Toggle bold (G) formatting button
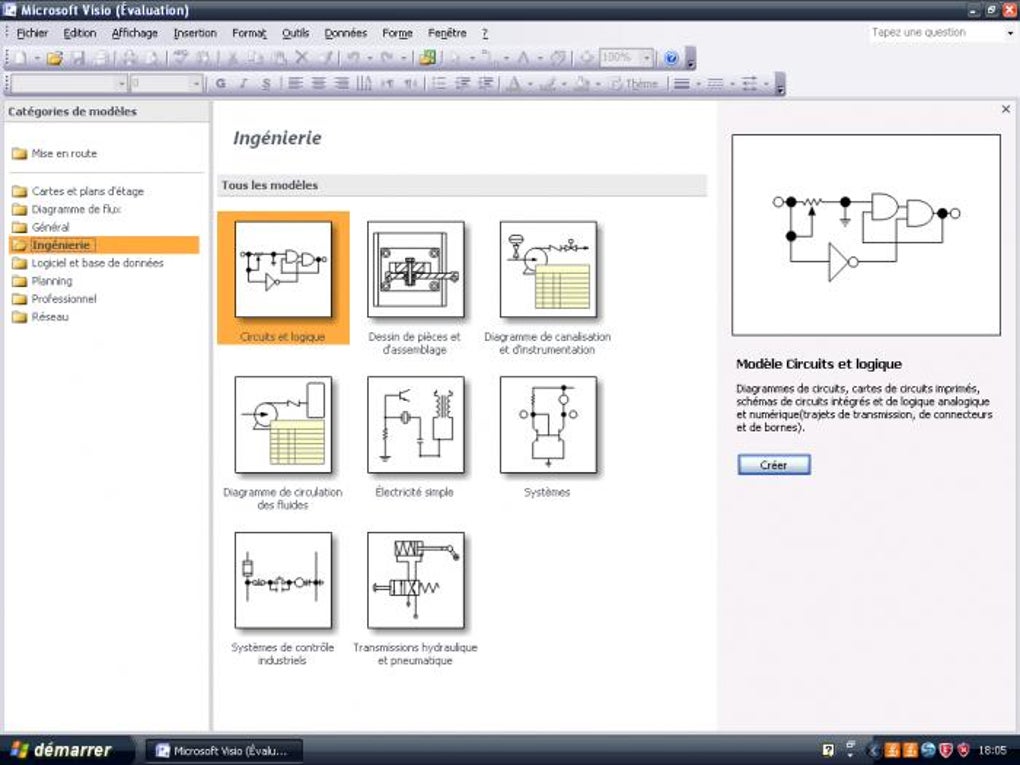Viewport: 1020px width, 765px height. (221, 84)
